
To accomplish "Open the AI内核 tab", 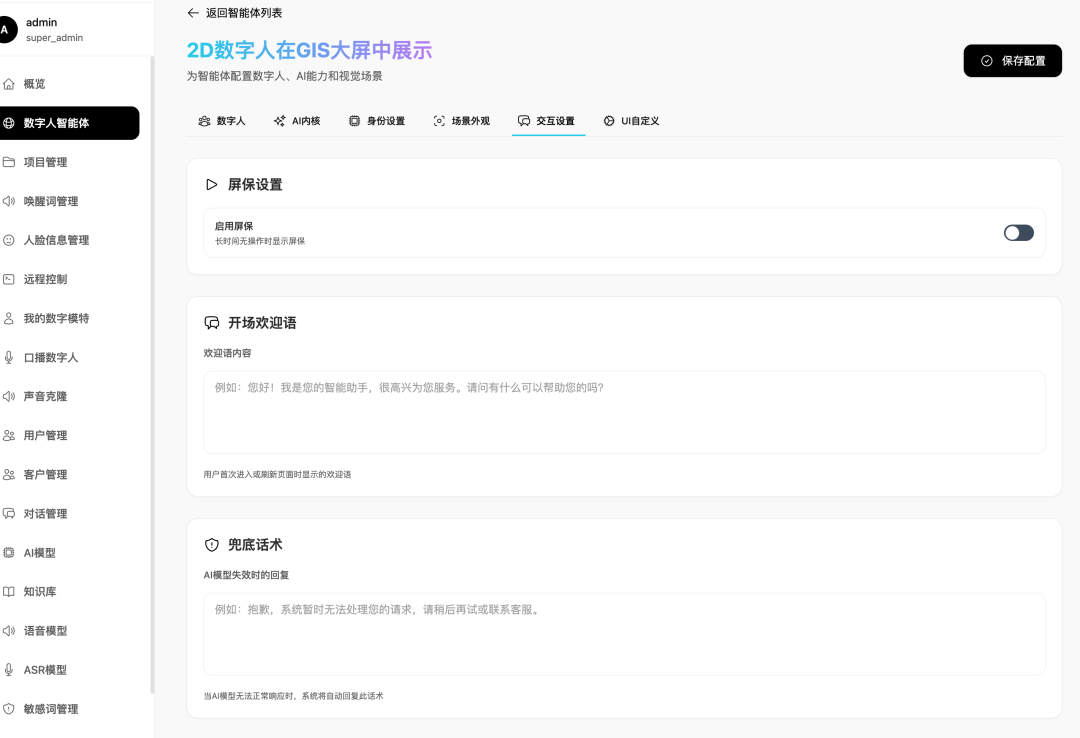I will [297, 121].
